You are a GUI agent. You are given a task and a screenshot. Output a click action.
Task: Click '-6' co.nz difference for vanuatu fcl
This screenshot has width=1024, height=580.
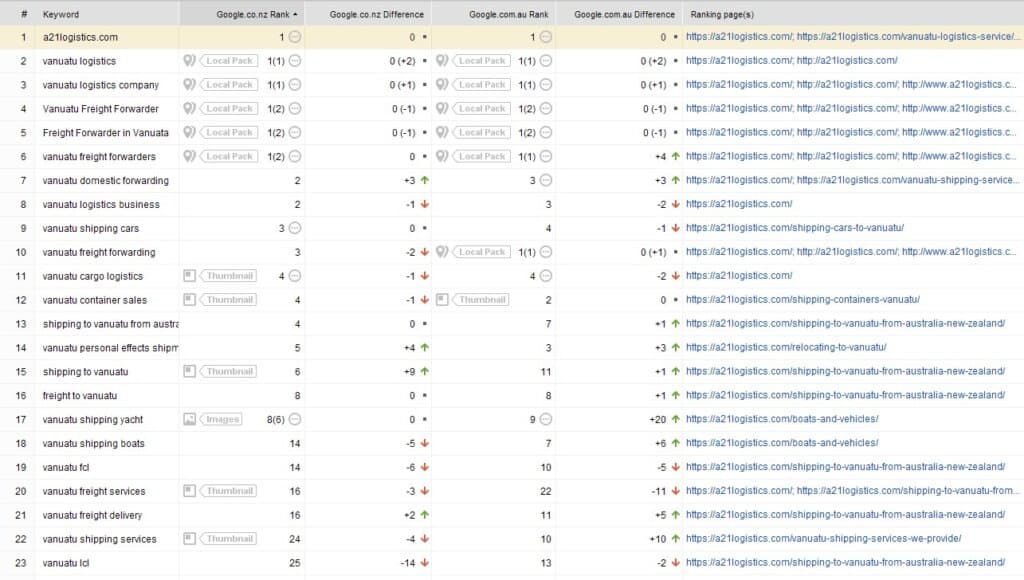pyautogui.click(x=411, y=467)
